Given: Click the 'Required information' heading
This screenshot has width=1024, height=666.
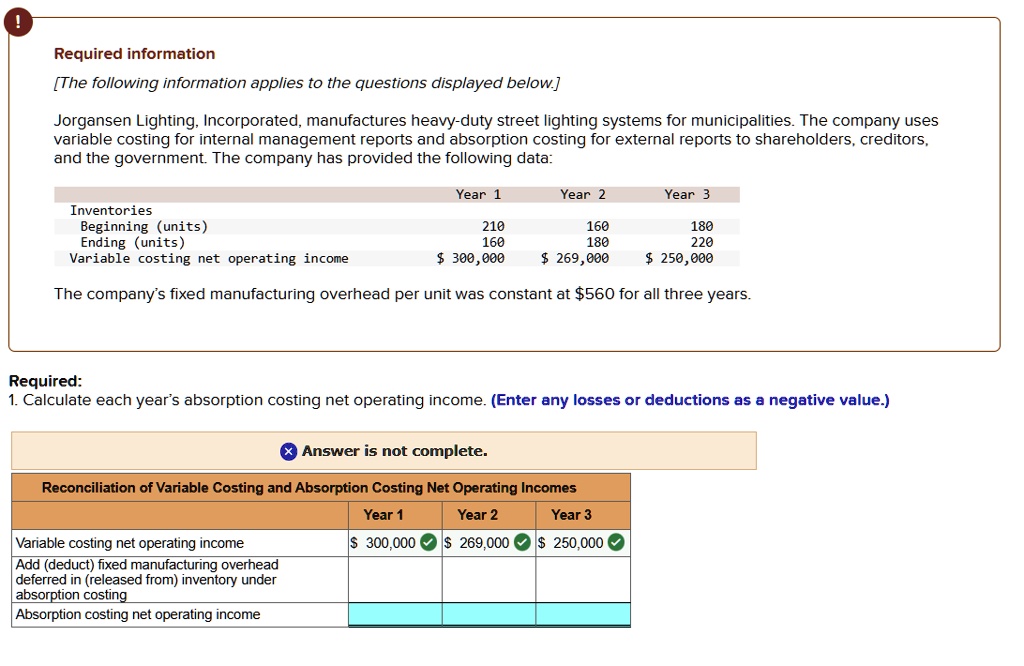Looking at the screenshot, I should click(x=135, y=54).
